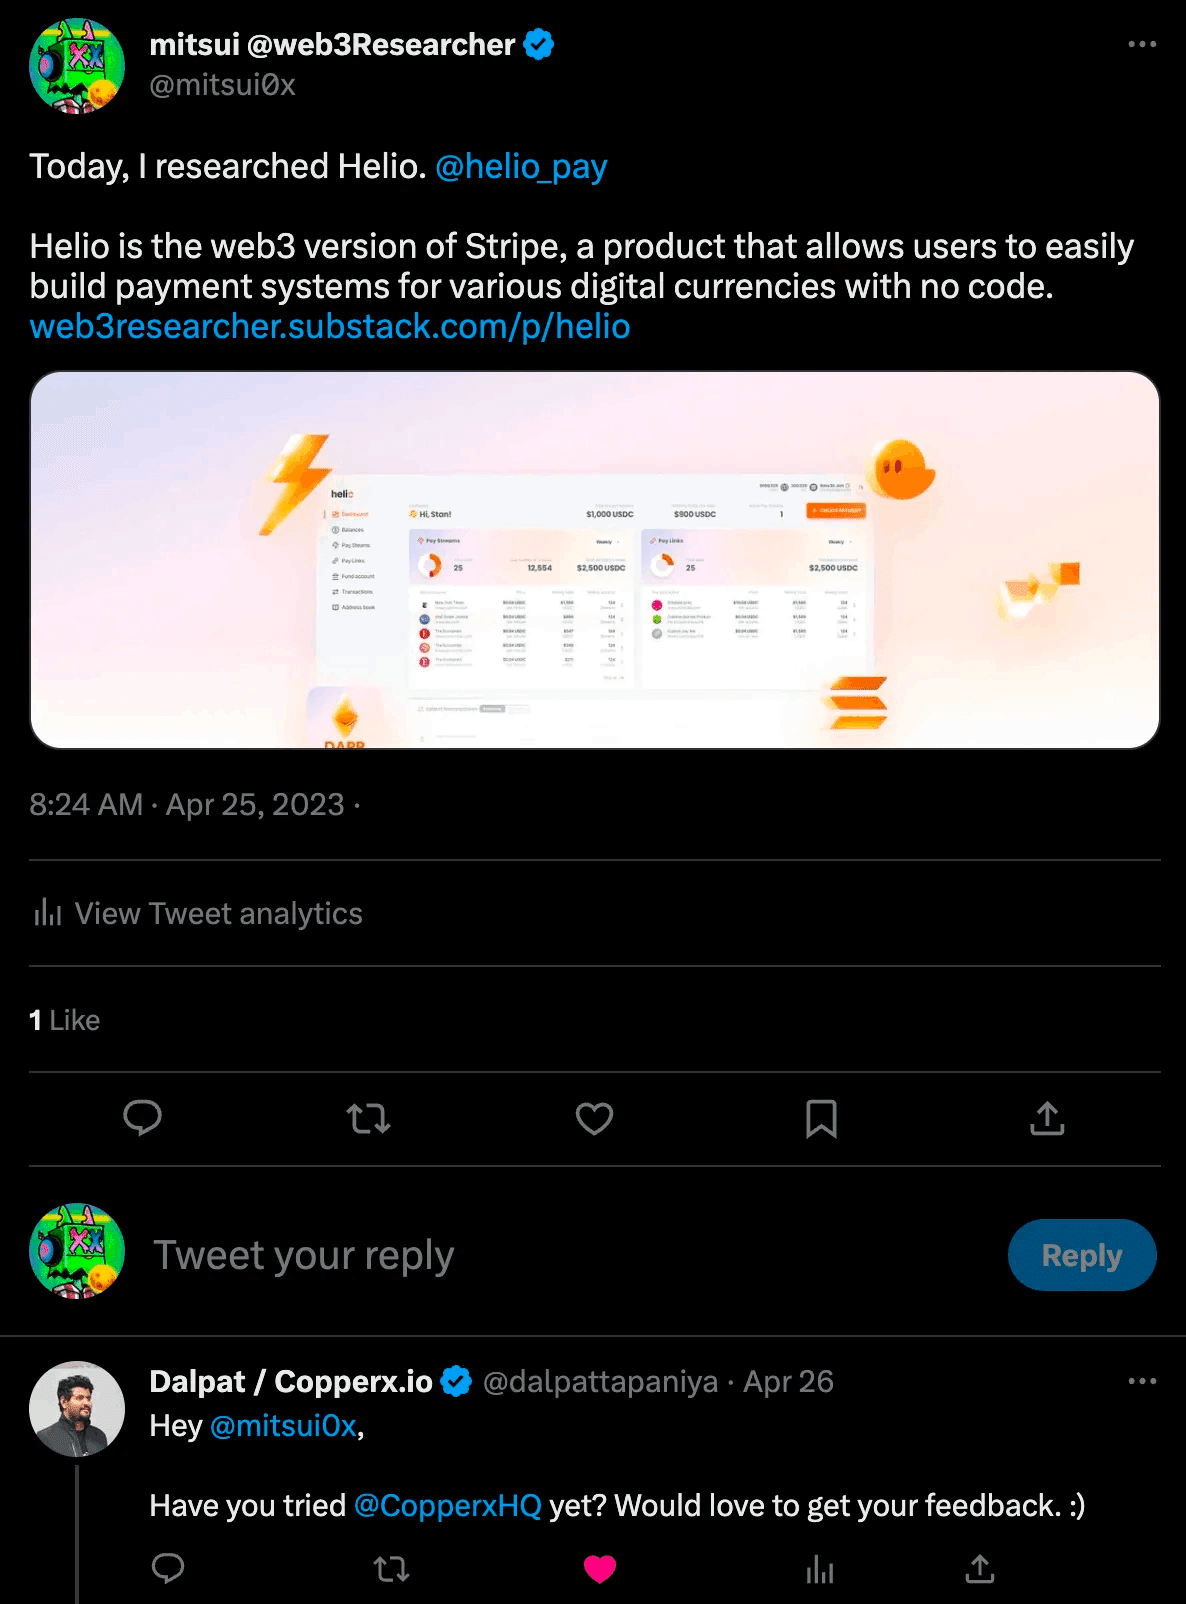Retweet the Helio tweet by mitsui

[x=368, y=1118]
